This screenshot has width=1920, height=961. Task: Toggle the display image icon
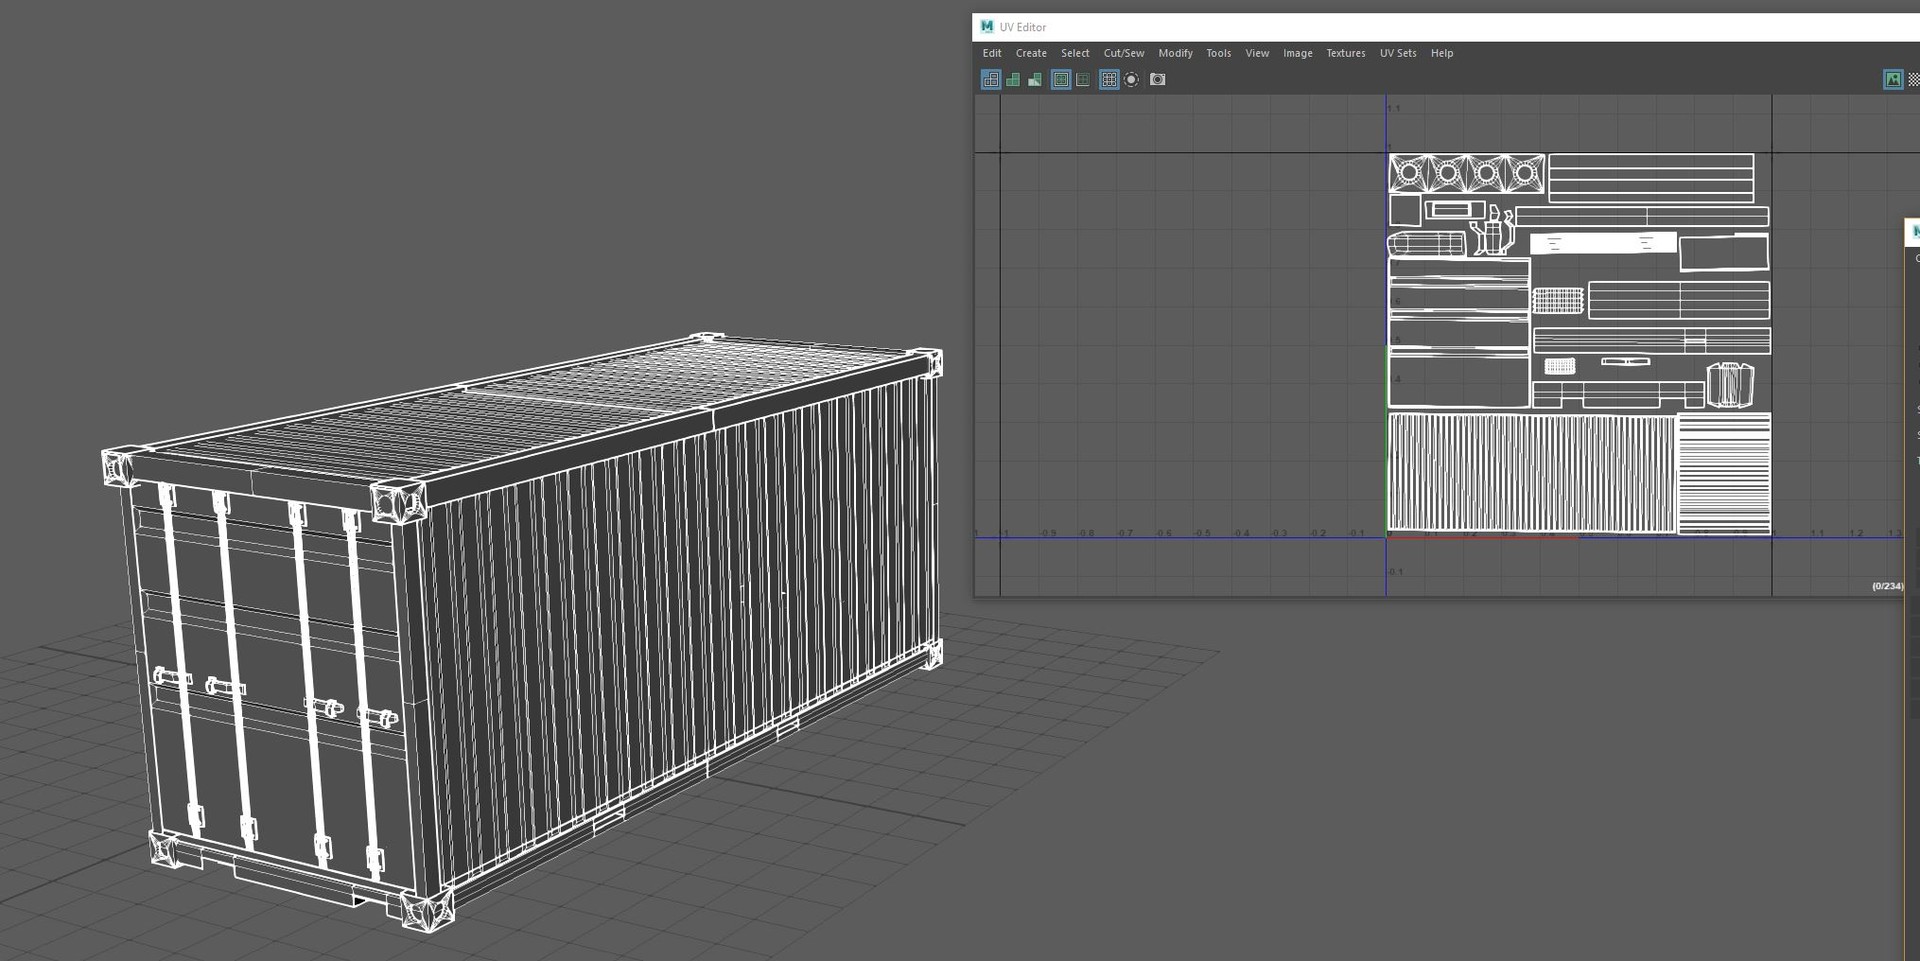(x=1893, y=80)
